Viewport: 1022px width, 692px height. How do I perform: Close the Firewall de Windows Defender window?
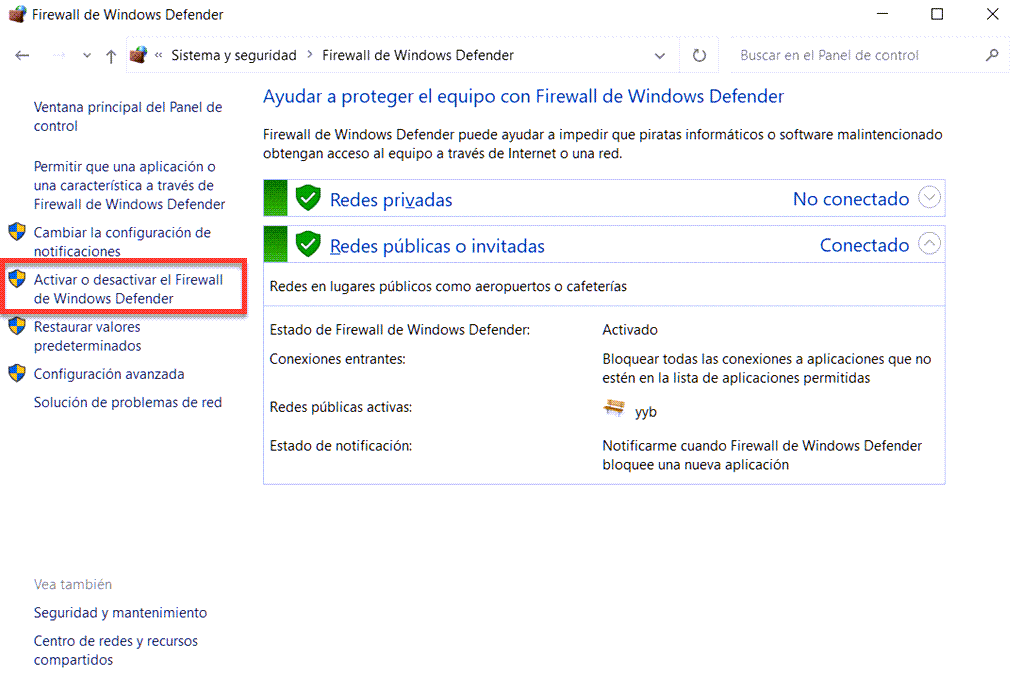[x=993, y=14]
